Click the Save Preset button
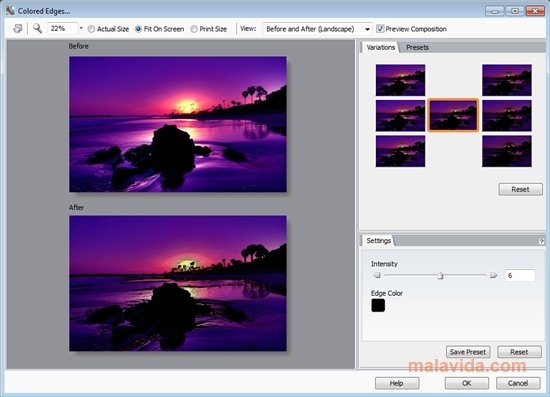The height and width of the screenshot is (397, 550). 468,352
